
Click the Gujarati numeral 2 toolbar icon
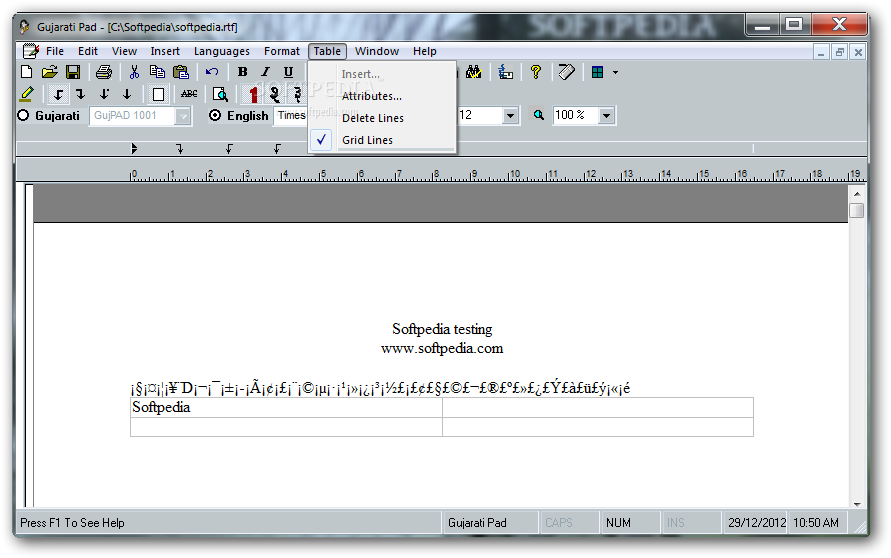(x=275, y=94)
